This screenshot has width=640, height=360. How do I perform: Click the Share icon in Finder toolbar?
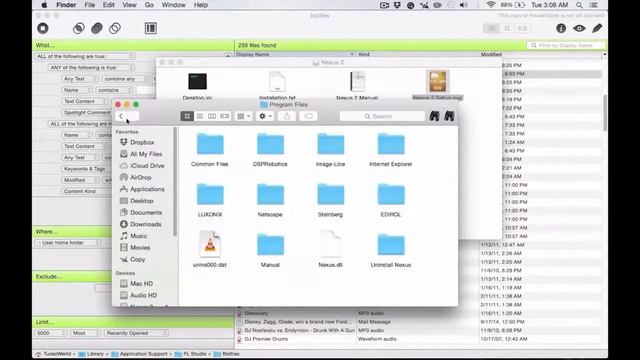(287, 116)
